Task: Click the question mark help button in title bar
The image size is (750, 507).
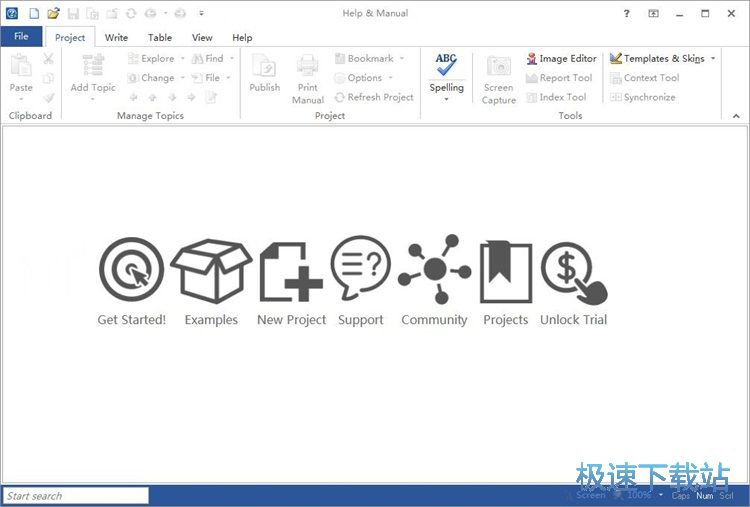Action: (627, 13)
